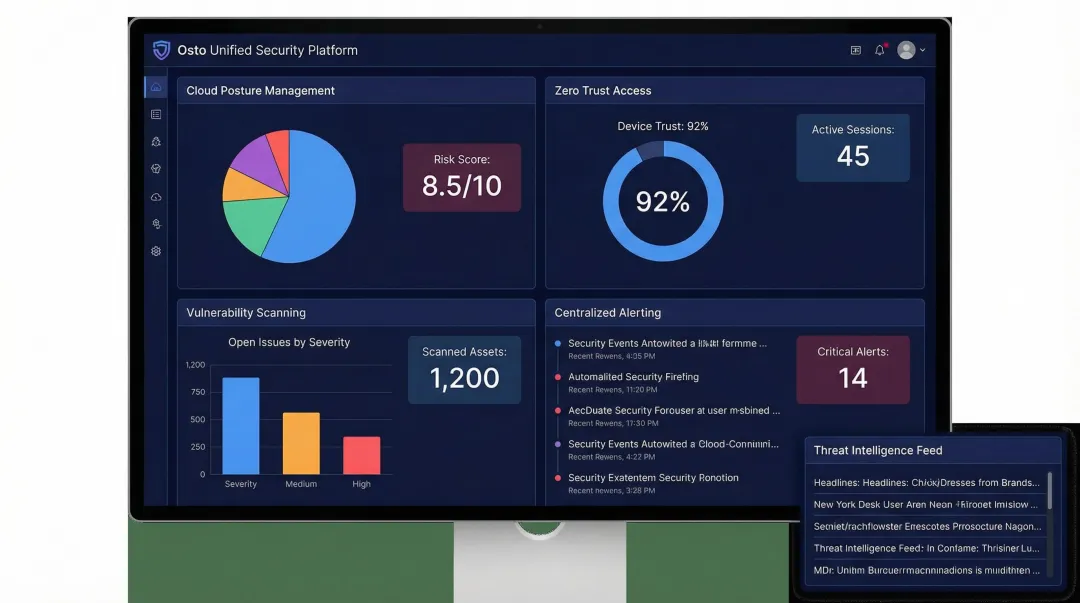
Task: Open the notification bell with red badge
Action: (879, 49)
